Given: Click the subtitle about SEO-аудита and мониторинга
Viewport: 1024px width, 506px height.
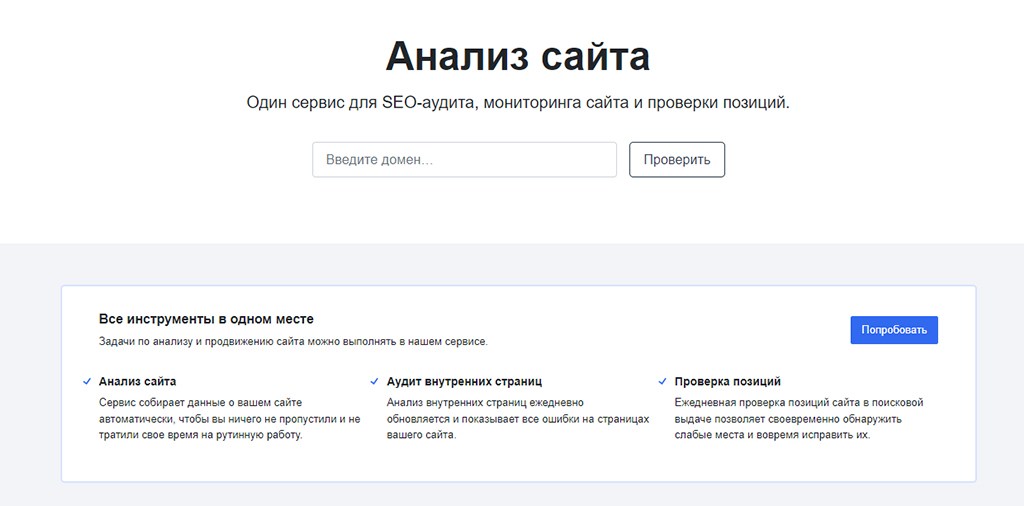Looking at the screenshot, I should point(517,103).
